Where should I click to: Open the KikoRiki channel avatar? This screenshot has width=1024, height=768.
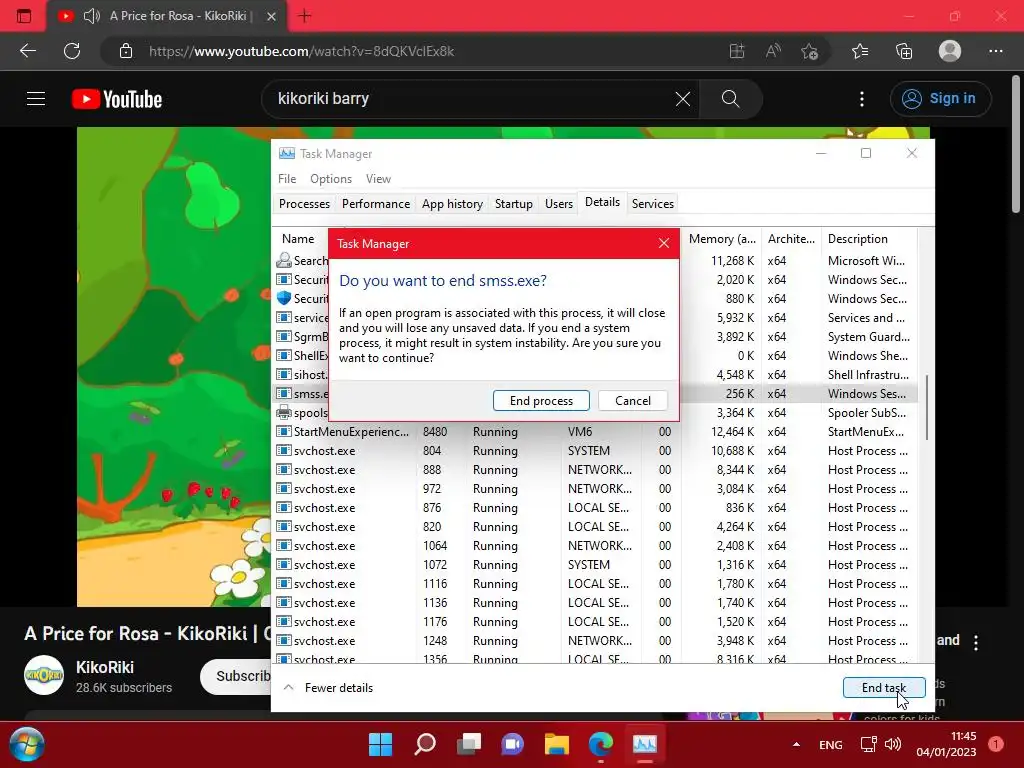pos(44,675)
